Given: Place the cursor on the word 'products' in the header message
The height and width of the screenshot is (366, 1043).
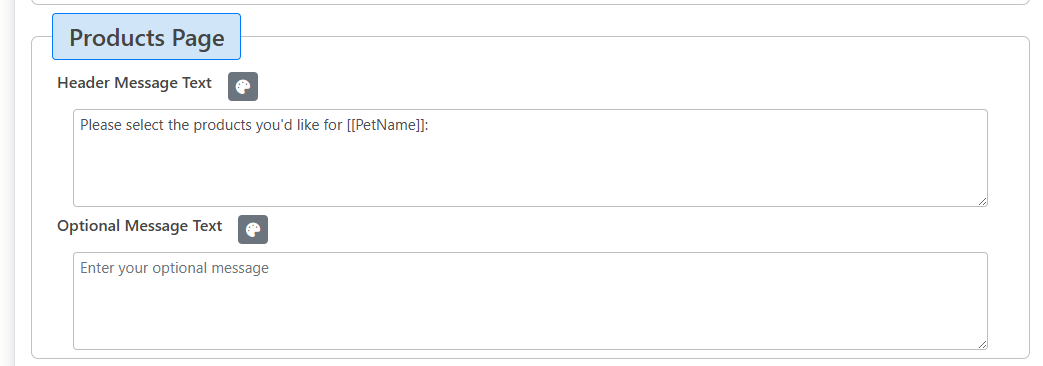Looking at the screenshot, I should (x=222, y=125).
